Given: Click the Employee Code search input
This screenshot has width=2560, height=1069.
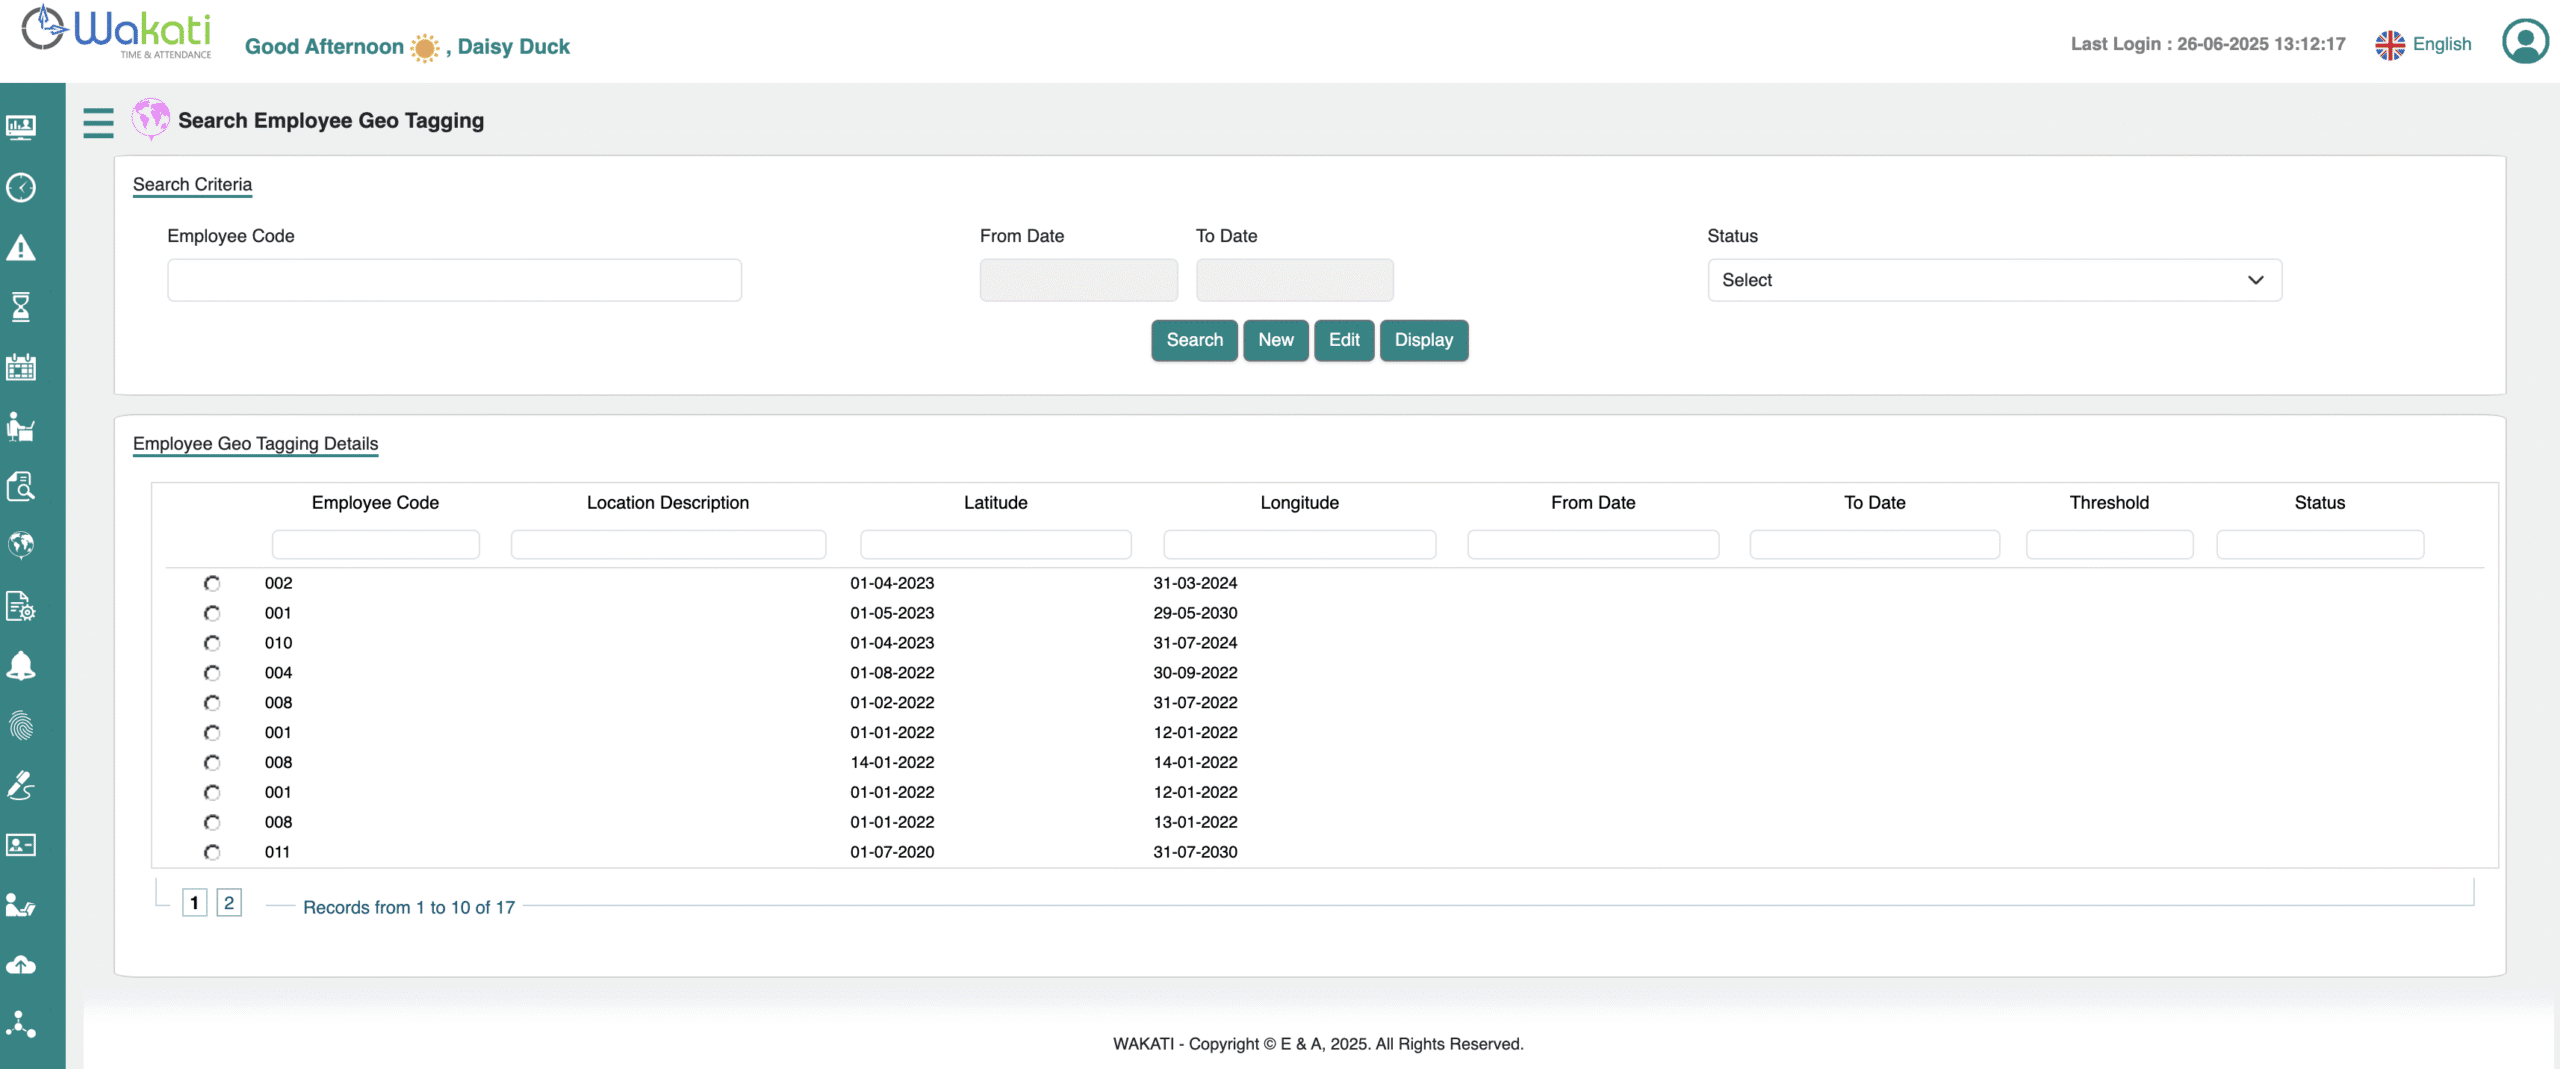Looking at the screenshot, I should pos(454,280).
